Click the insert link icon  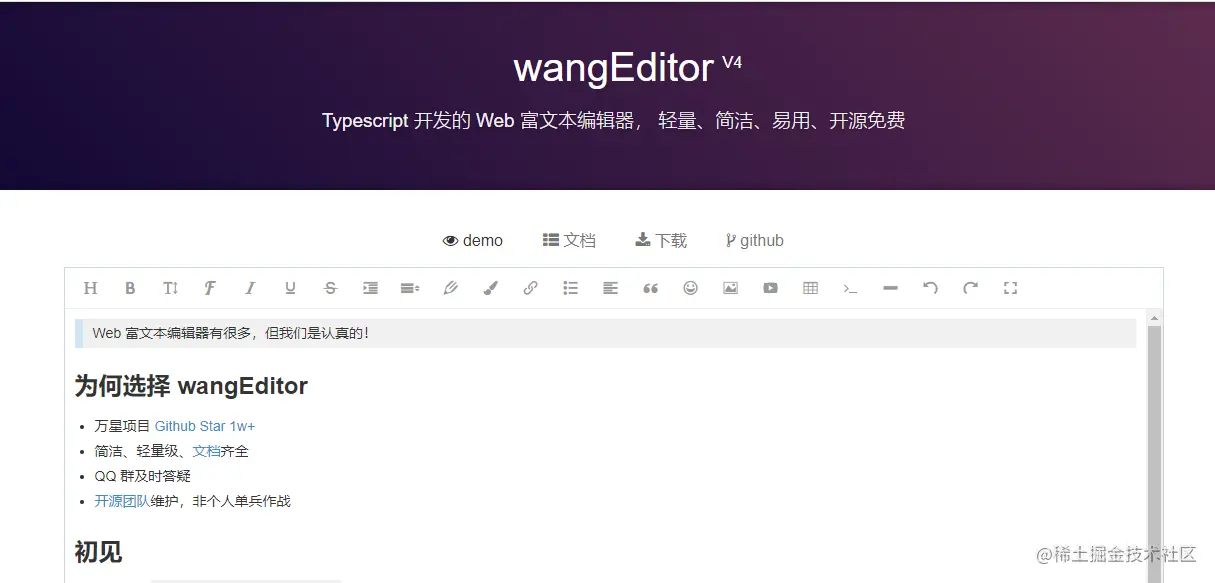(530, 288)
